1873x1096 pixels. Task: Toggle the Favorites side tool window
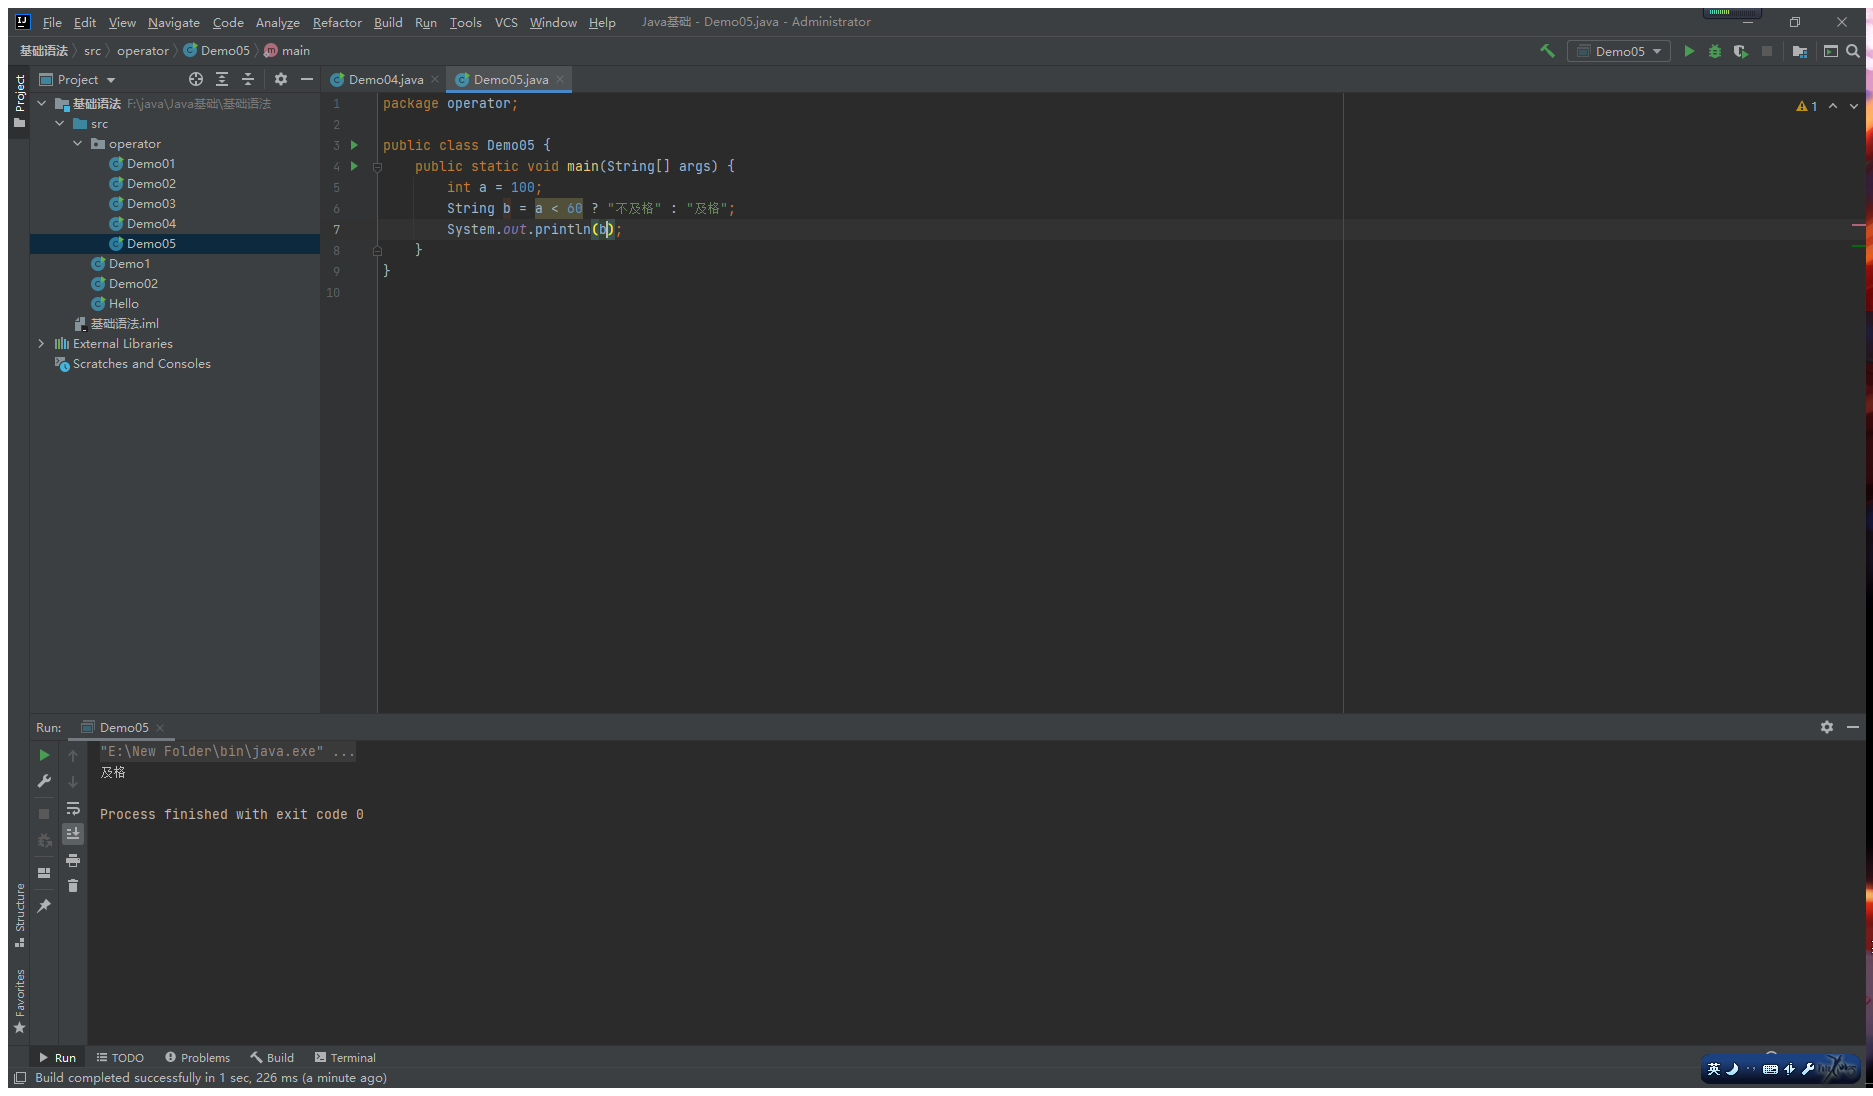point(20,1000)
